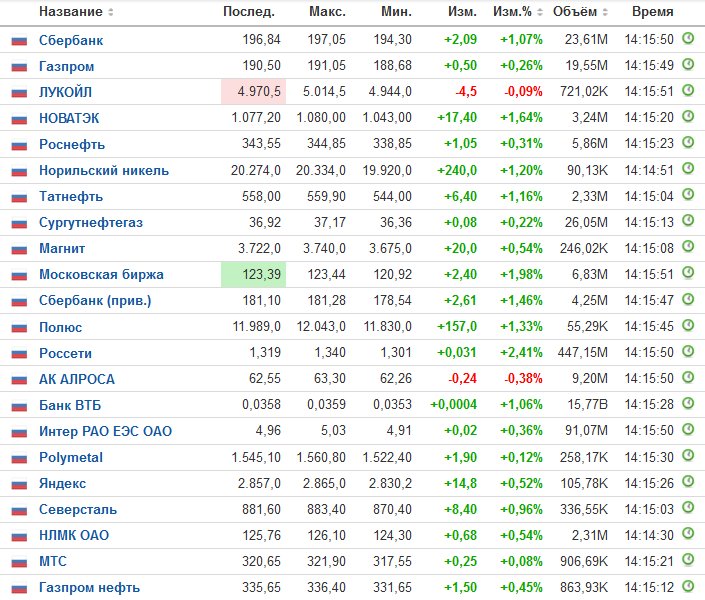Click the Изм. column header
The height and width of the screenshot is (600, 705).
point(462,12)
